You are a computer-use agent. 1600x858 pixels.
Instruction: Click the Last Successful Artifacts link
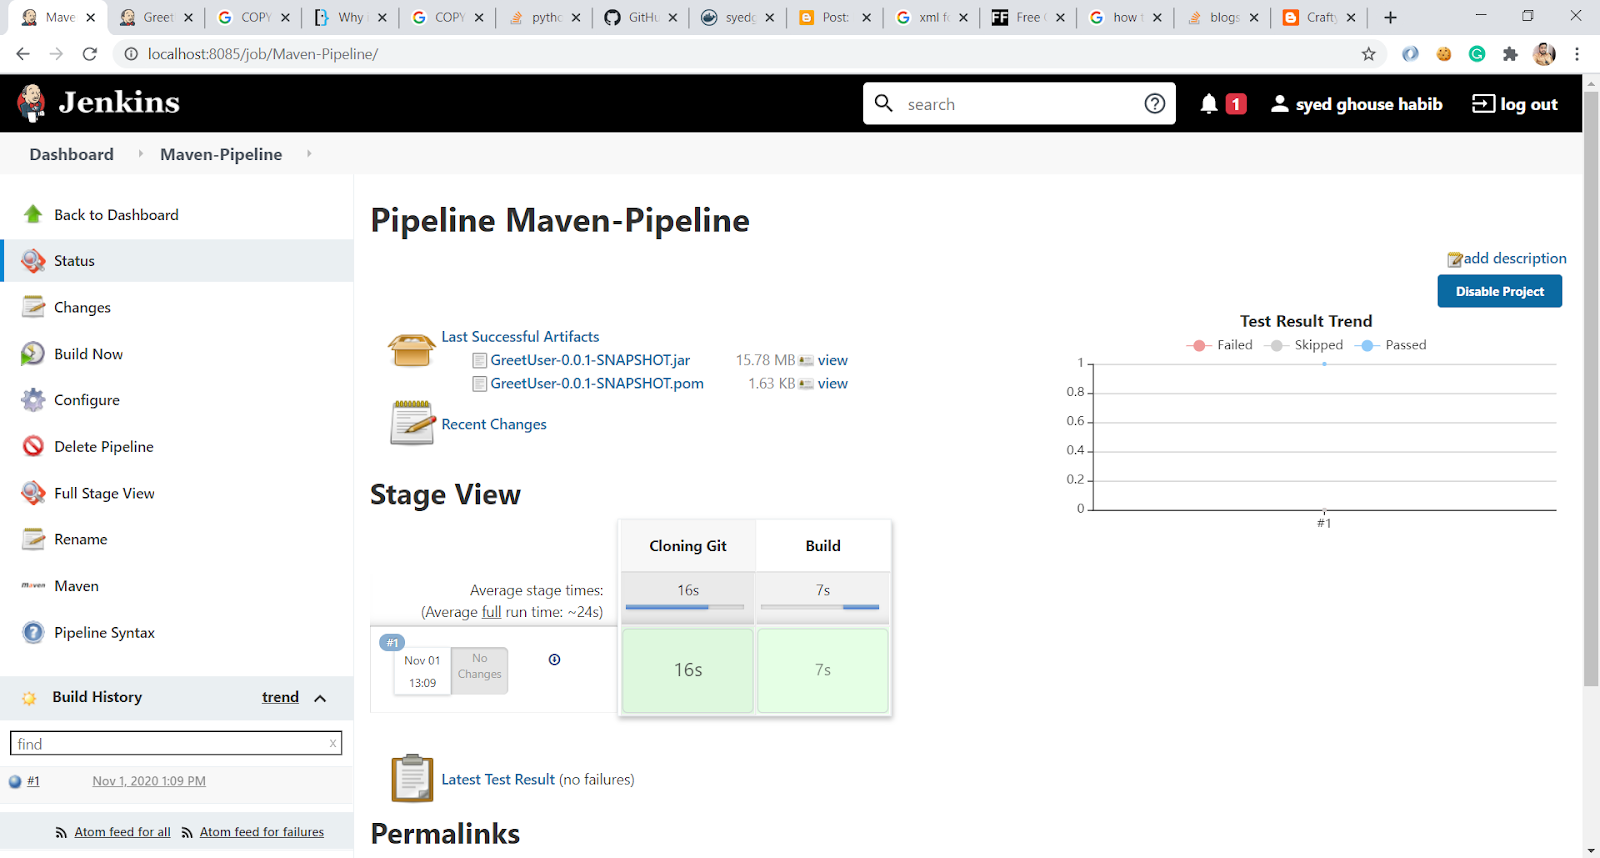(x=520, y=337)
